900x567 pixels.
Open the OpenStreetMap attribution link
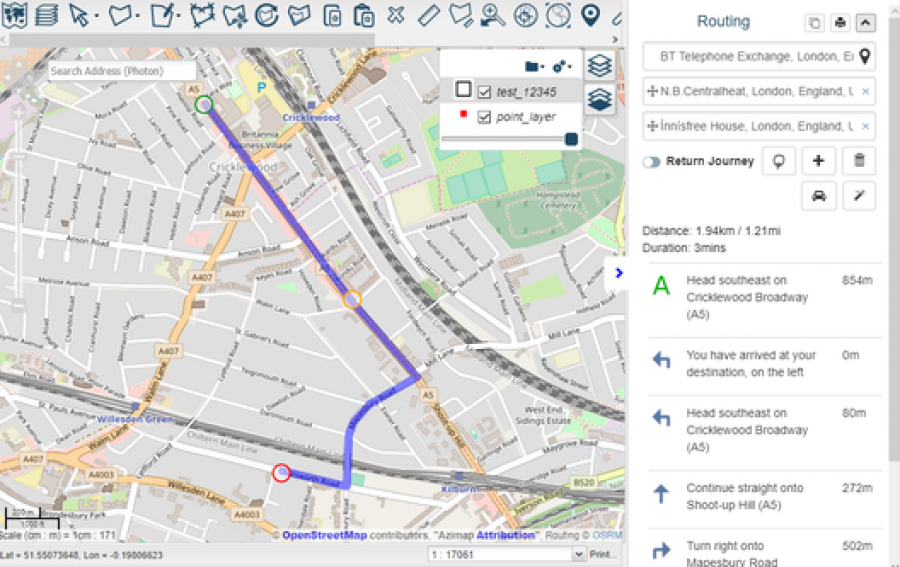pyautogui.click(x=324, y=535)
